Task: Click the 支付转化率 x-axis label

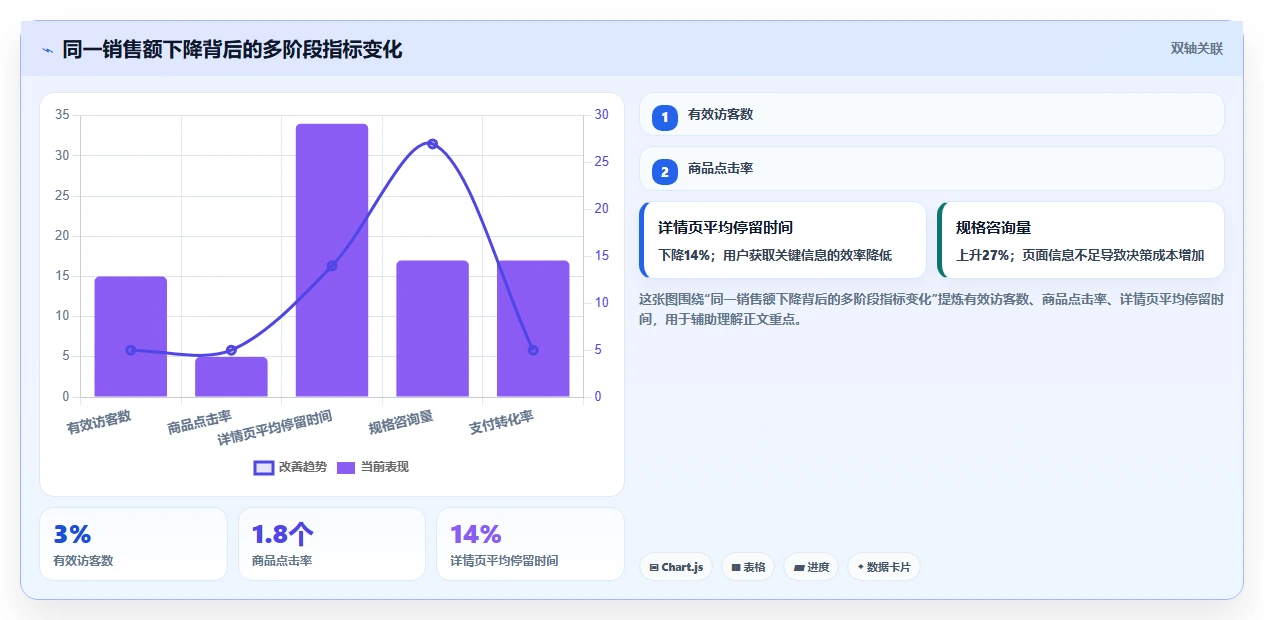Action: pyautogui.click(x=501, y=422)
